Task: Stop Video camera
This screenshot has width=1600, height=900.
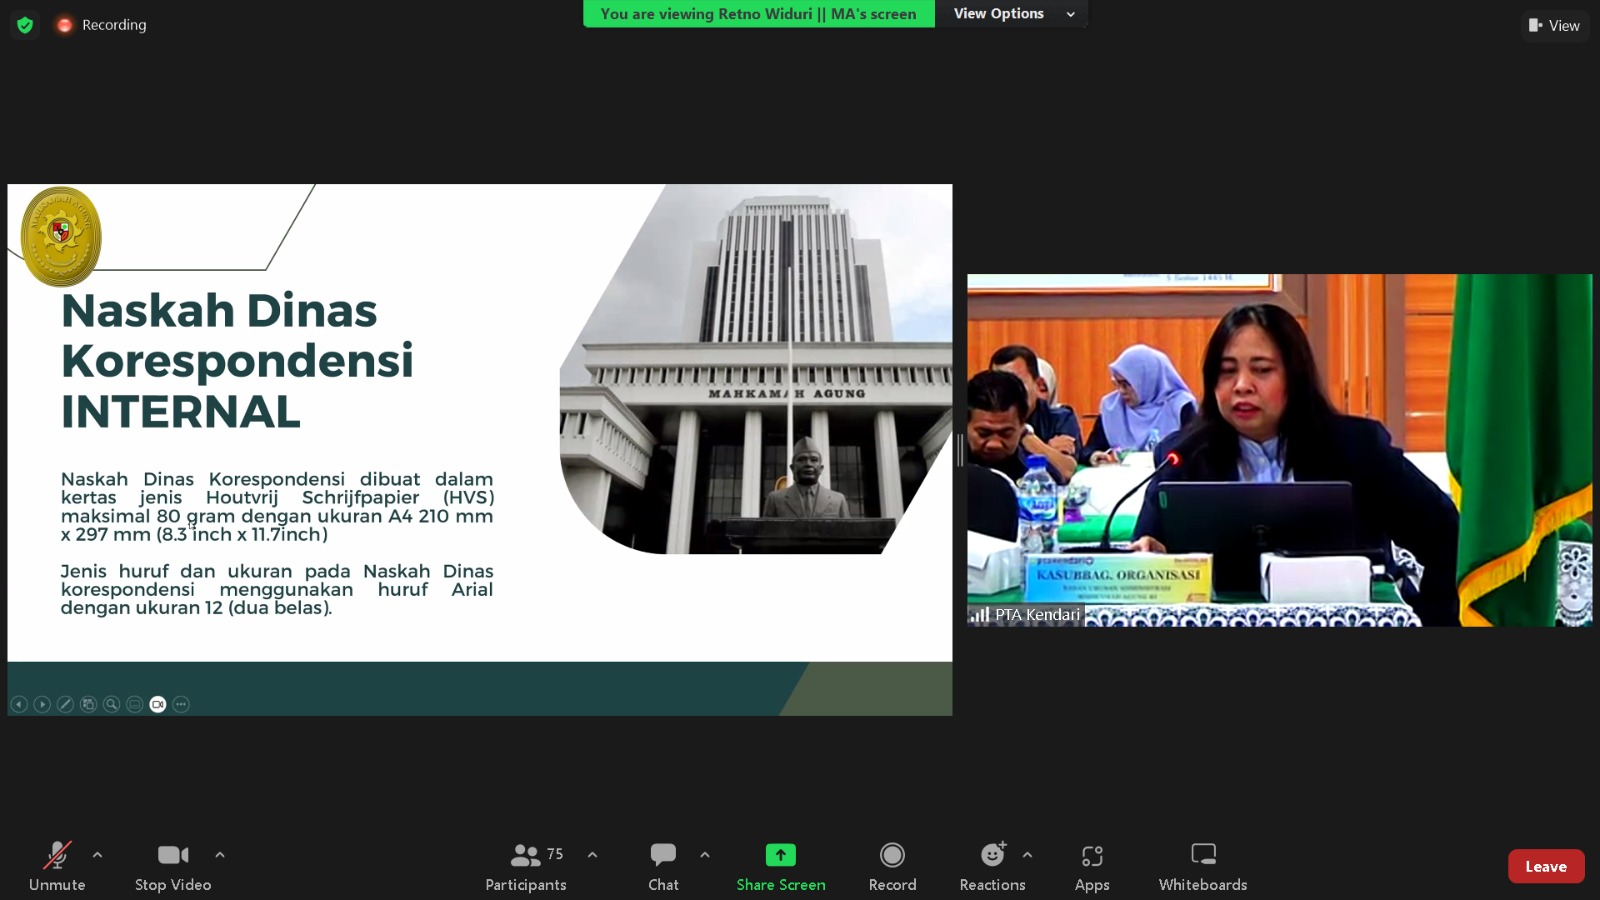Action: point(173,865)
